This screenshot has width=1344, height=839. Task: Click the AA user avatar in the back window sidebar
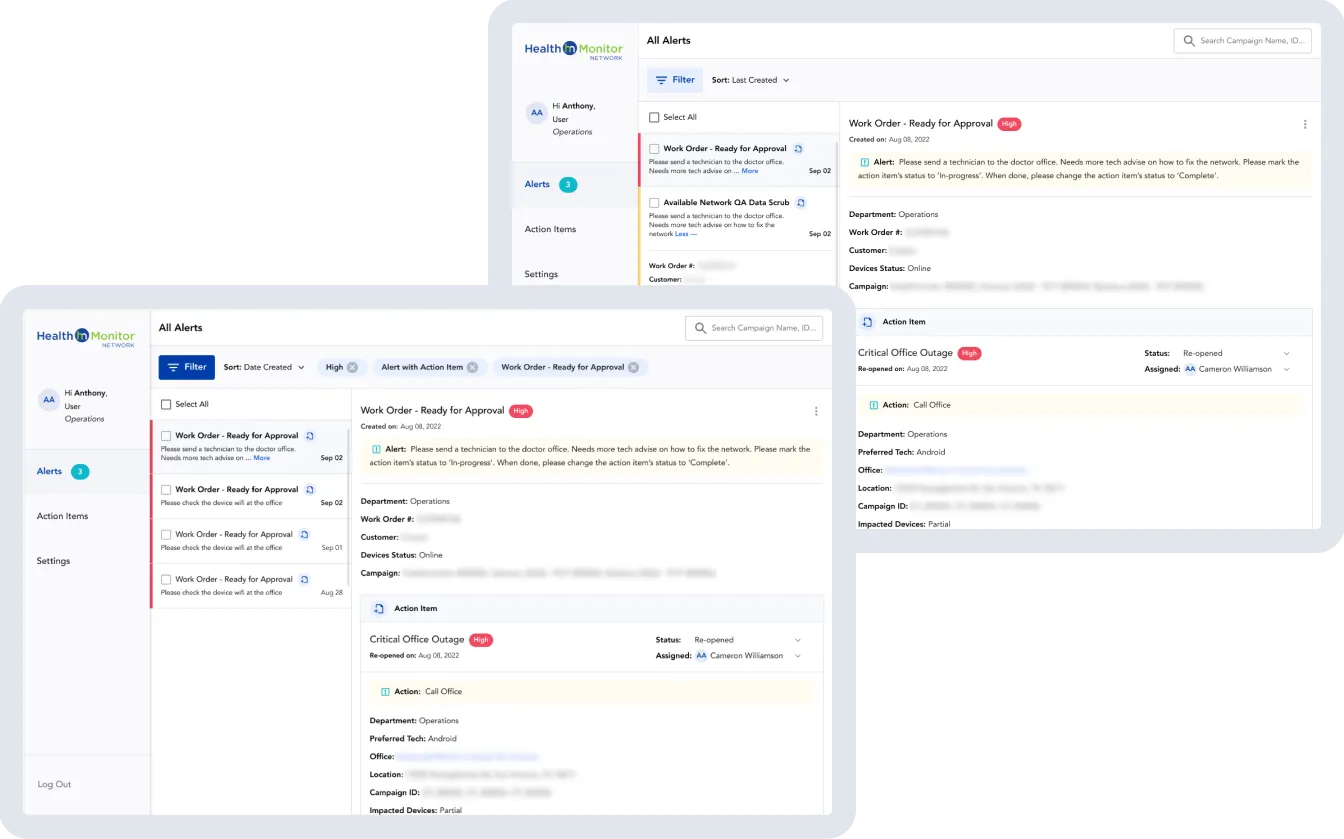(537, 113)
